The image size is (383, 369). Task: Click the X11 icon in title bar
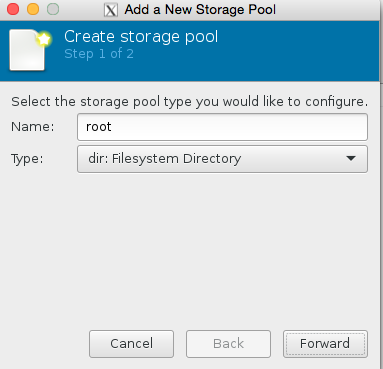pos(111,10)
